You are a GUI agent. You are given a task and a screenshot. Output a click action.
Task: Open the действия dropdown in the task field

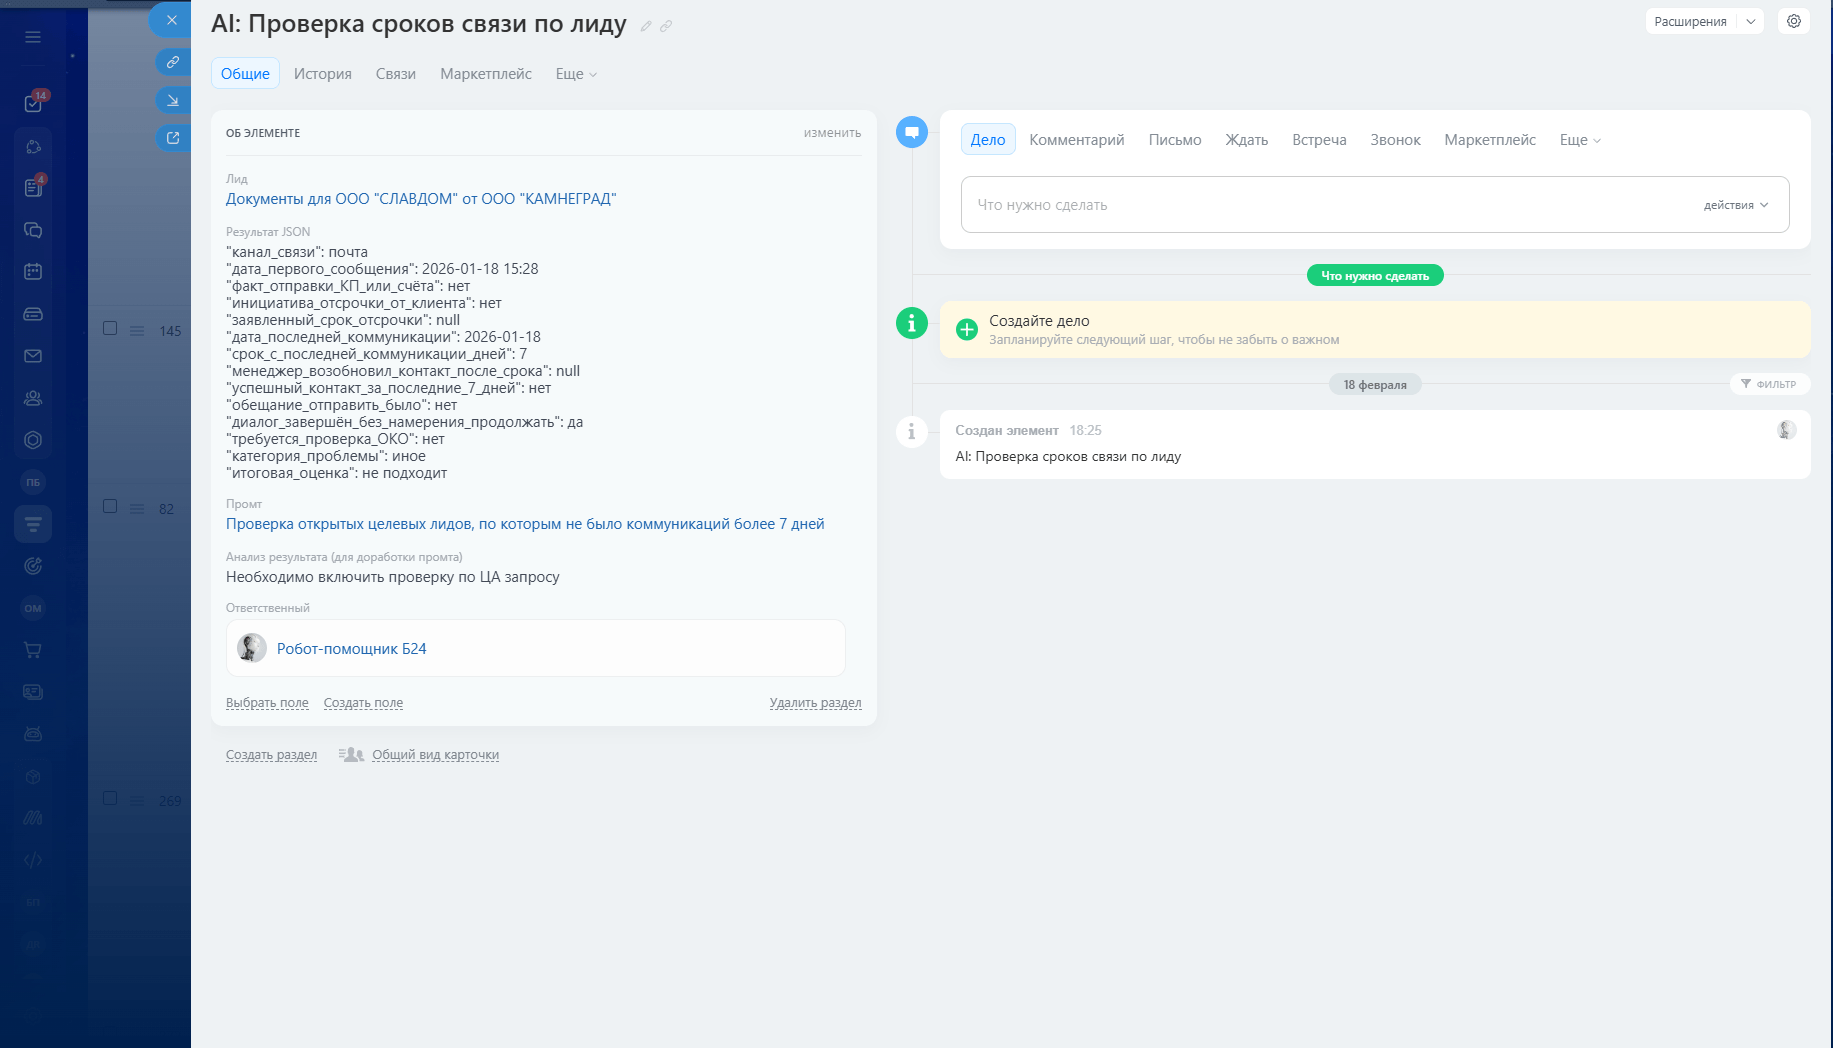[x=1736, y=205]
